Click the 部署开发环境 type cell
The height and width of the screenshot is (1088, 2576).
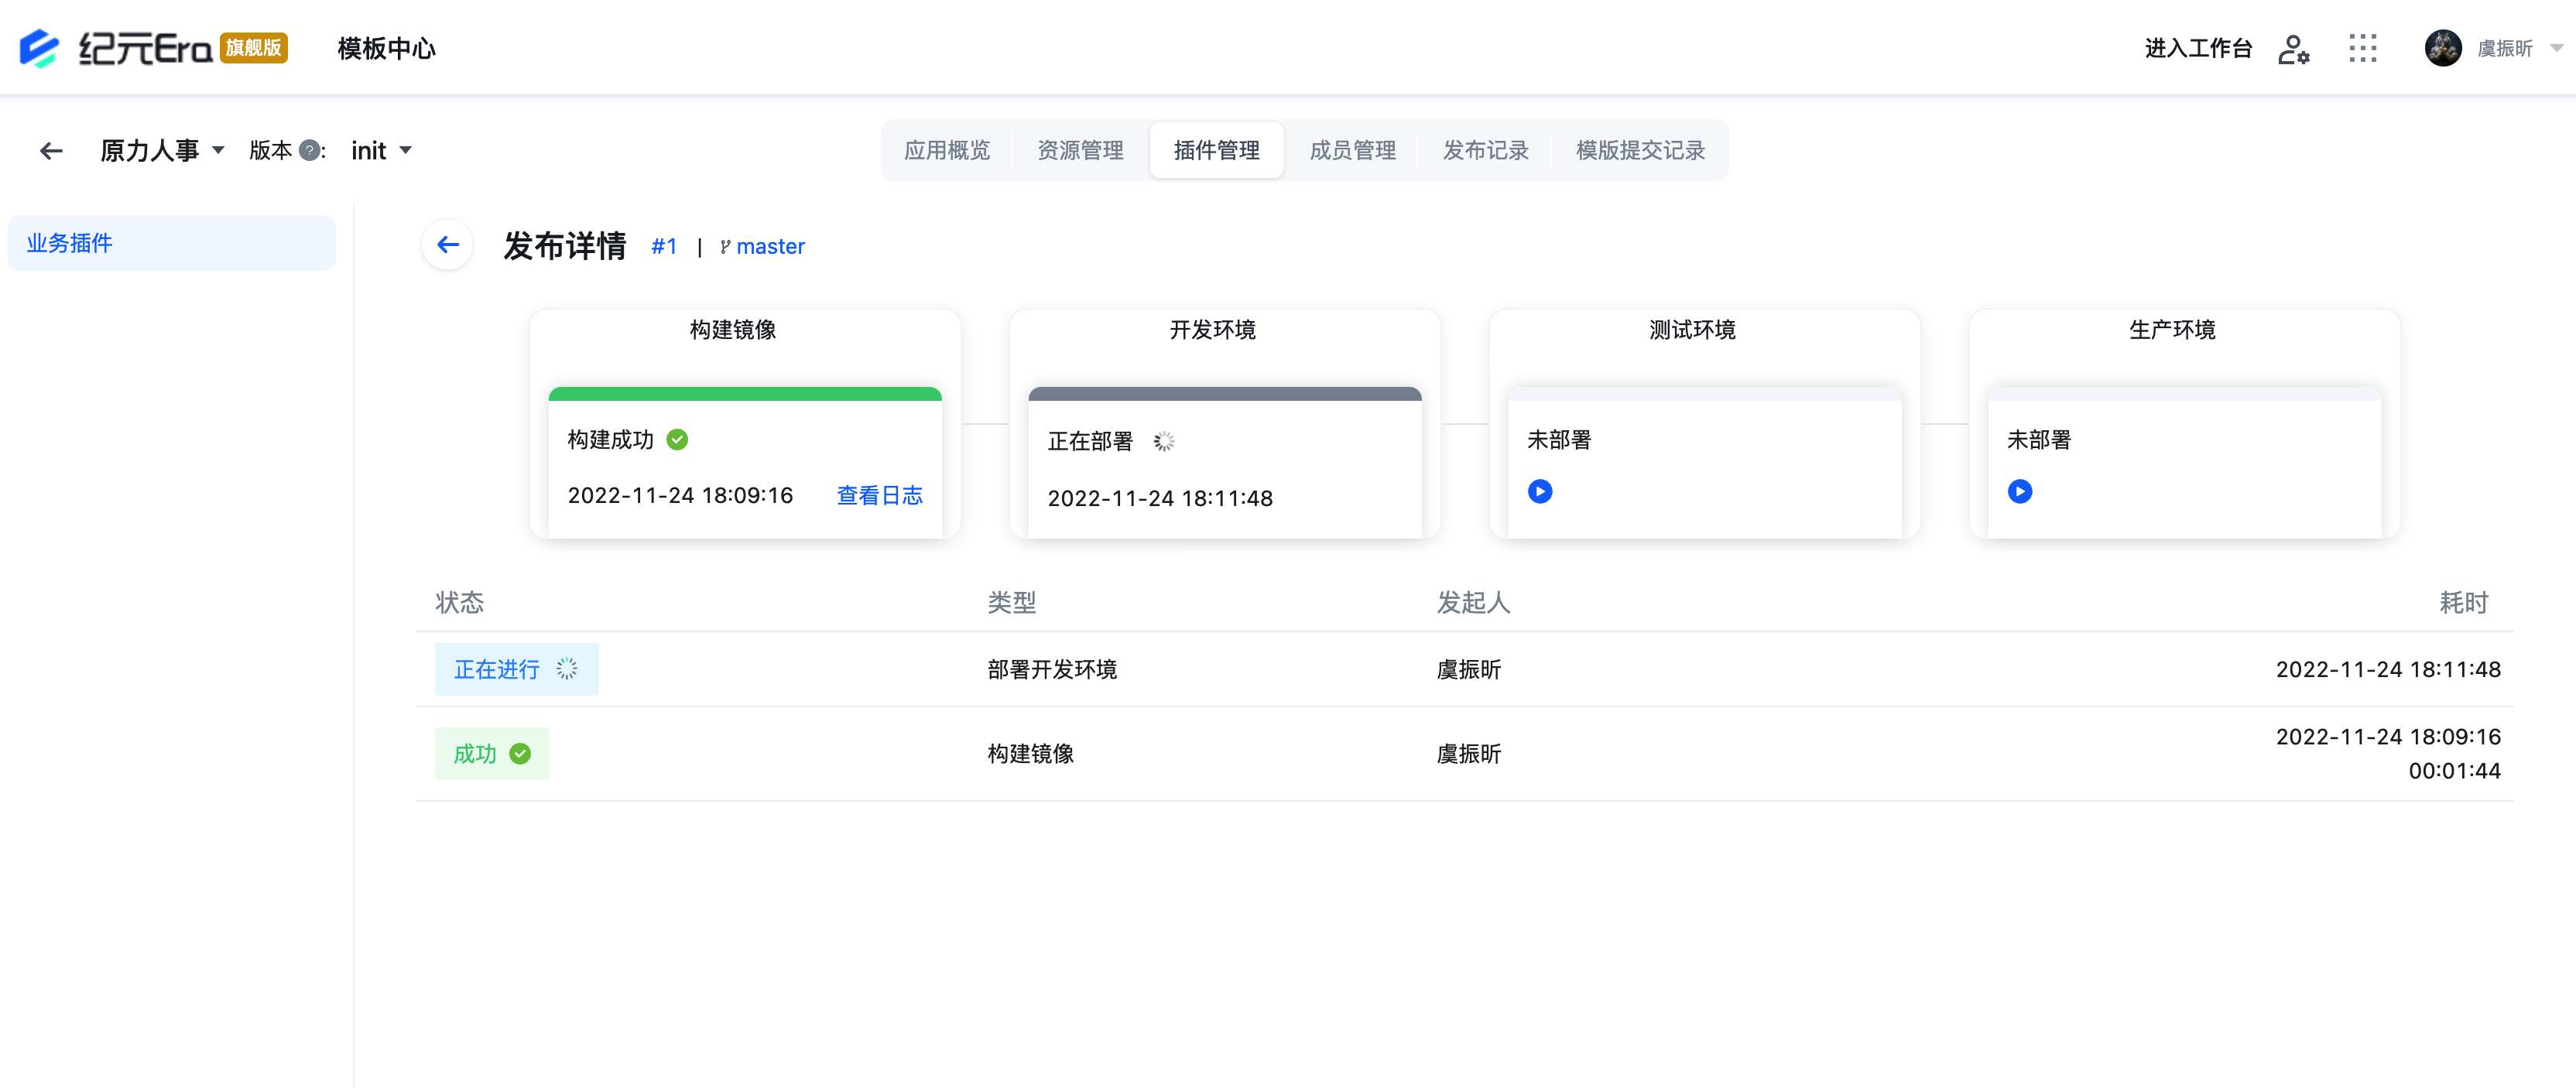(1052, 670)
